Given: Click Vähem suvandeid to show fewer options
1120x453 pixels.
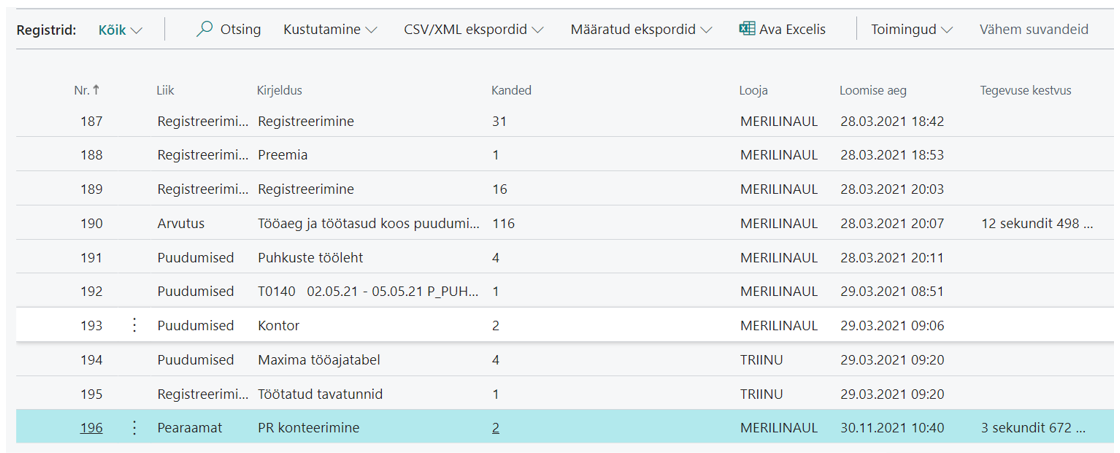Looking at the screenshot, I should point(1034,30).
